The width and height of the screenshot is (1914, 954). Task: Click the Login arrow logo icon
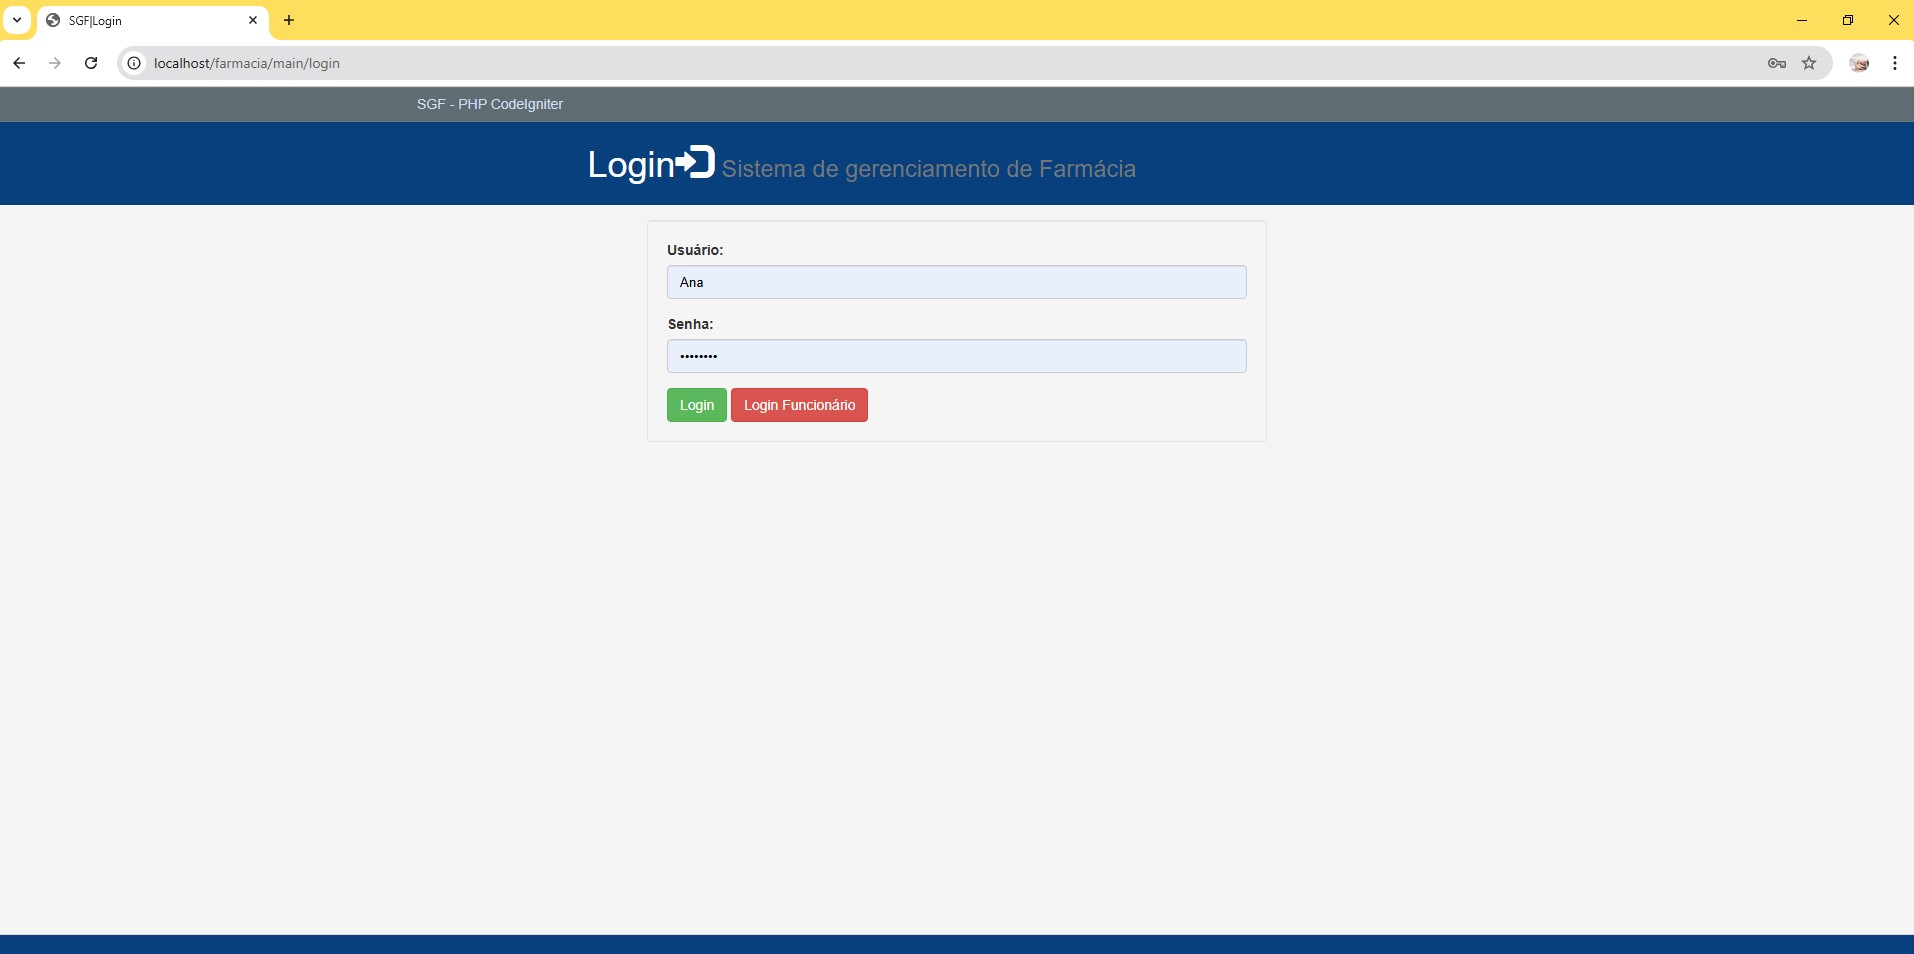click(696, 163)
